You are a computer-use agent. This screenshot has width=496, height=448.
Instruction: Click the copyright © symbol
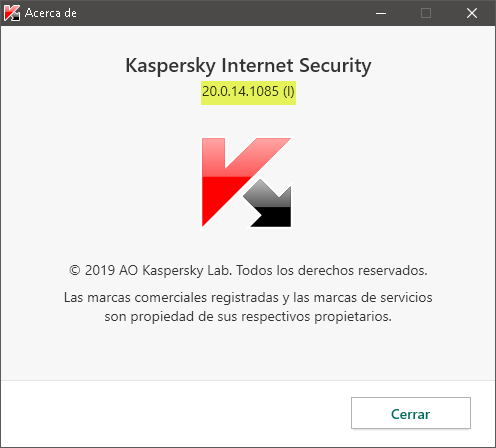click(75, 270)
